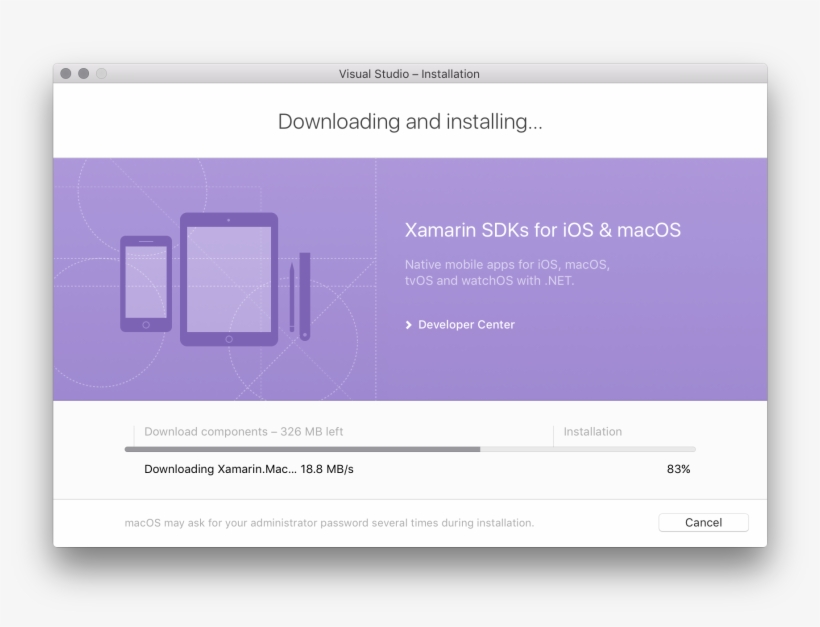Click the iPad tablet illustration

coord(229,279)
